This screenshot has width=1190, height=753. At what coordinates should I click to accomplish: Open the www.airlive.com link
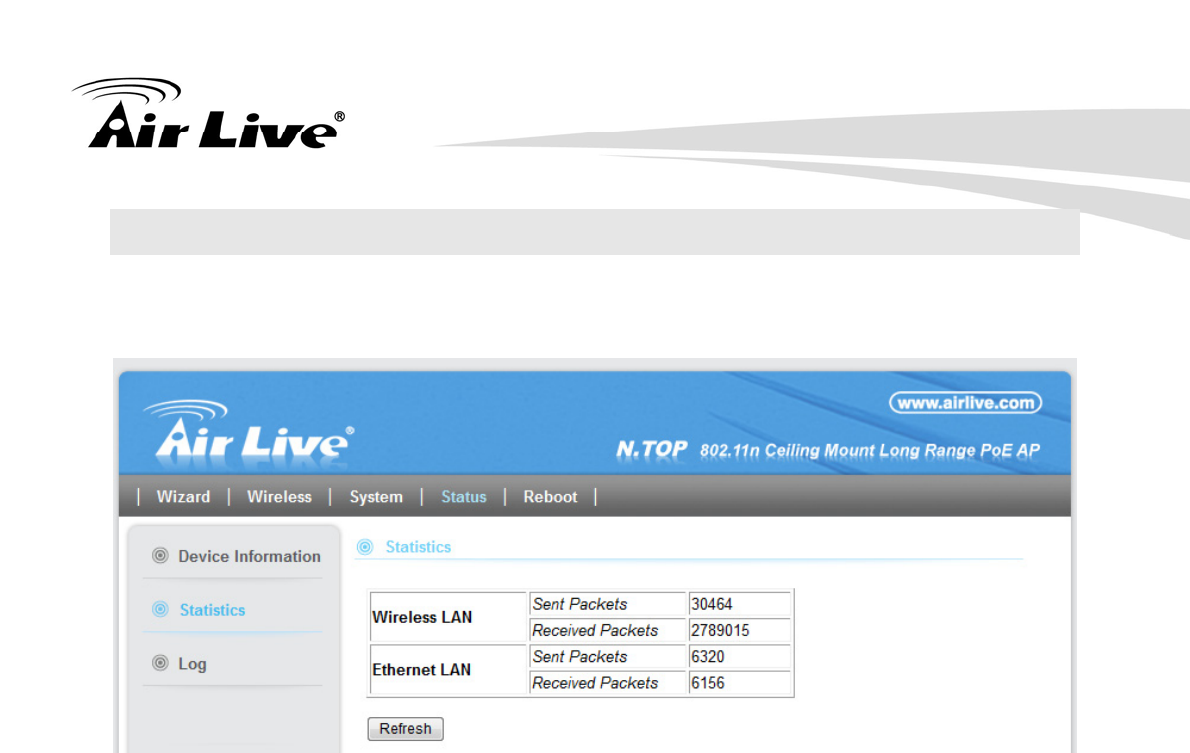click(x=965, y=403)
